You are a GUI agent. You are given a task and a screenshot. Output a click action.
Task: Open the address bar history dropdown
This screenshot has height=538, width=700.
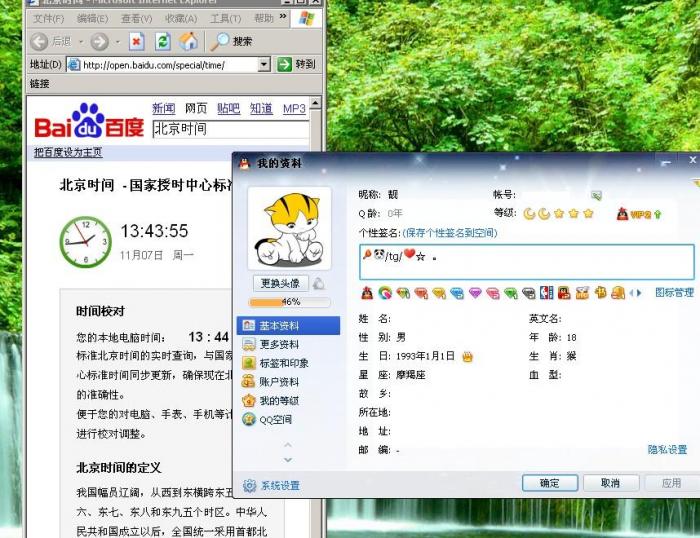[264, 65]
